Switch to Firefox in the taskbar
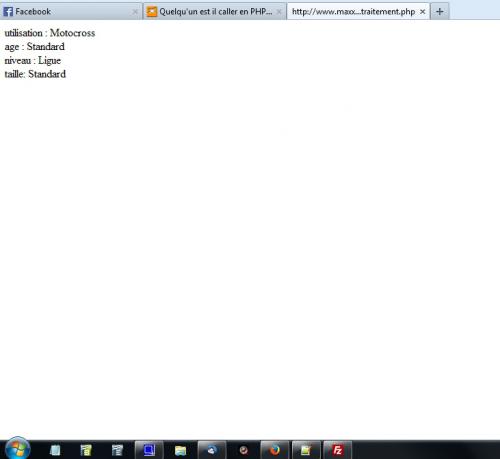The image size is (500, 459). point(275,450)
